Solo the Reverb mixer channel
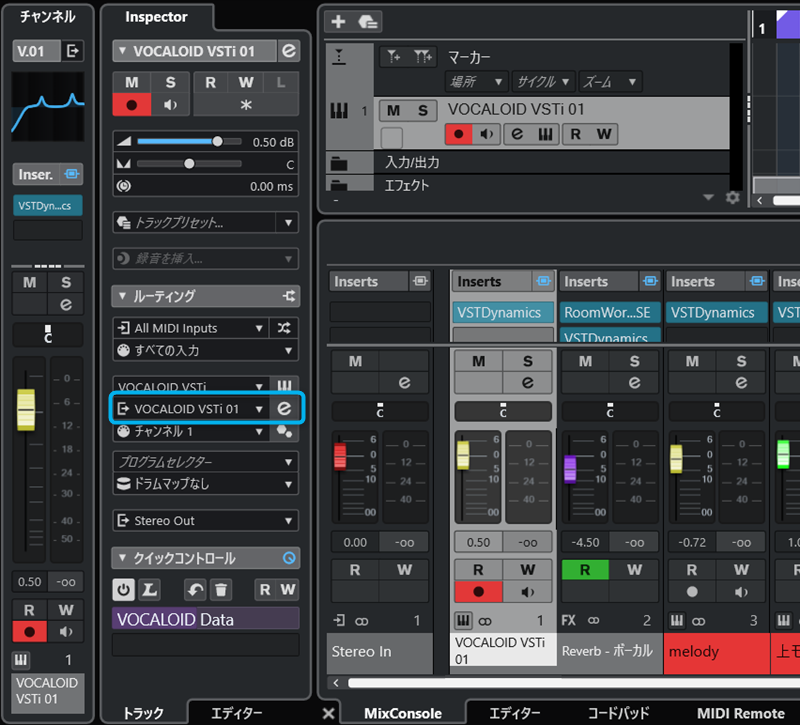Screen dimensions: 800x725 [634, 361]
